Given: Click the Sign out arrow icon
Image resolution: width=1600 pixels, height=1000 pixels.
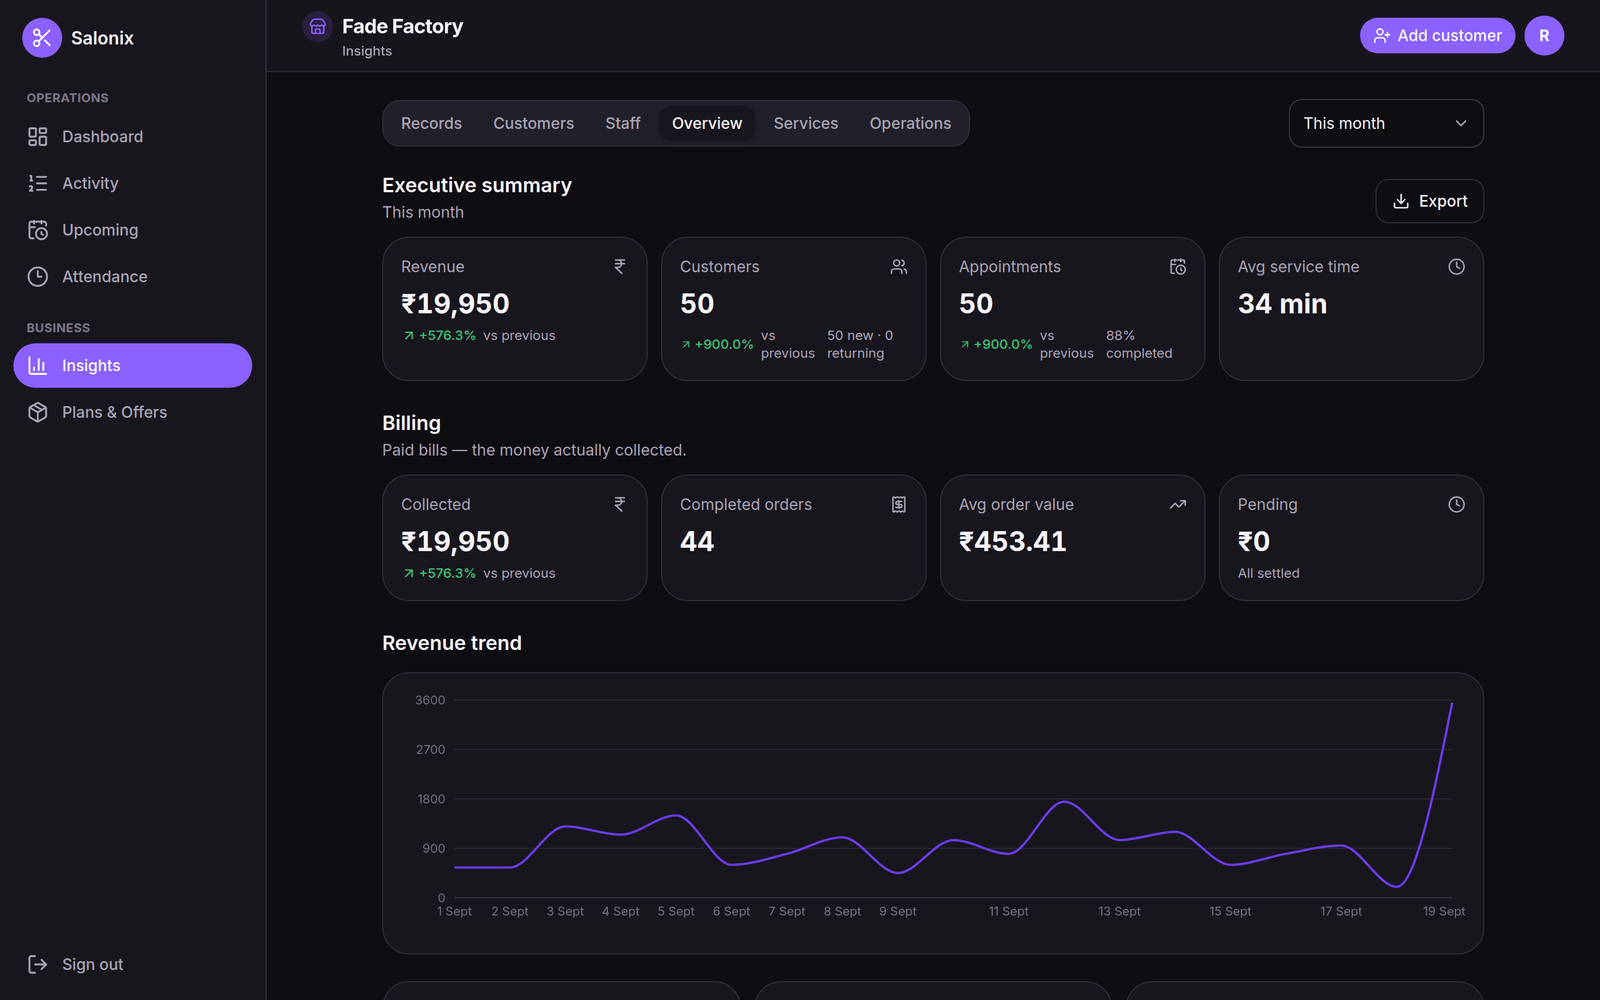Looking at the screenshot, I should (38, 964).
